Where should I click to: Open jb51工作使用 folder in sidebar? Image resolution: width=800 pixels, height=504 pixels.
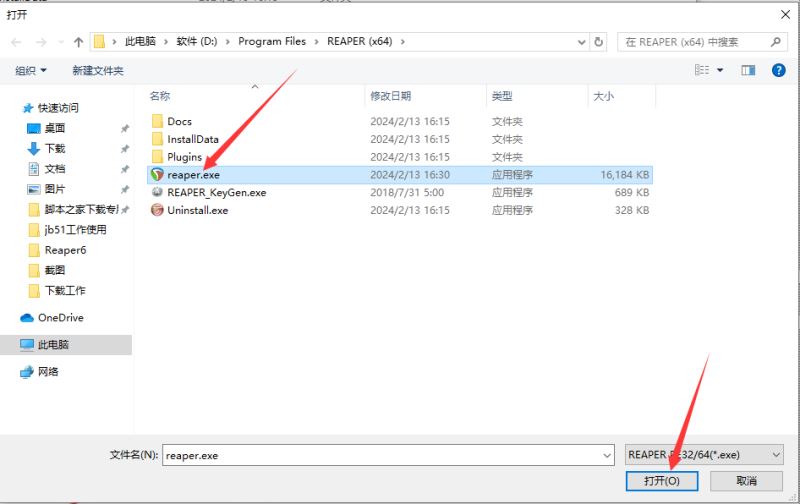(x=76, y=230)
